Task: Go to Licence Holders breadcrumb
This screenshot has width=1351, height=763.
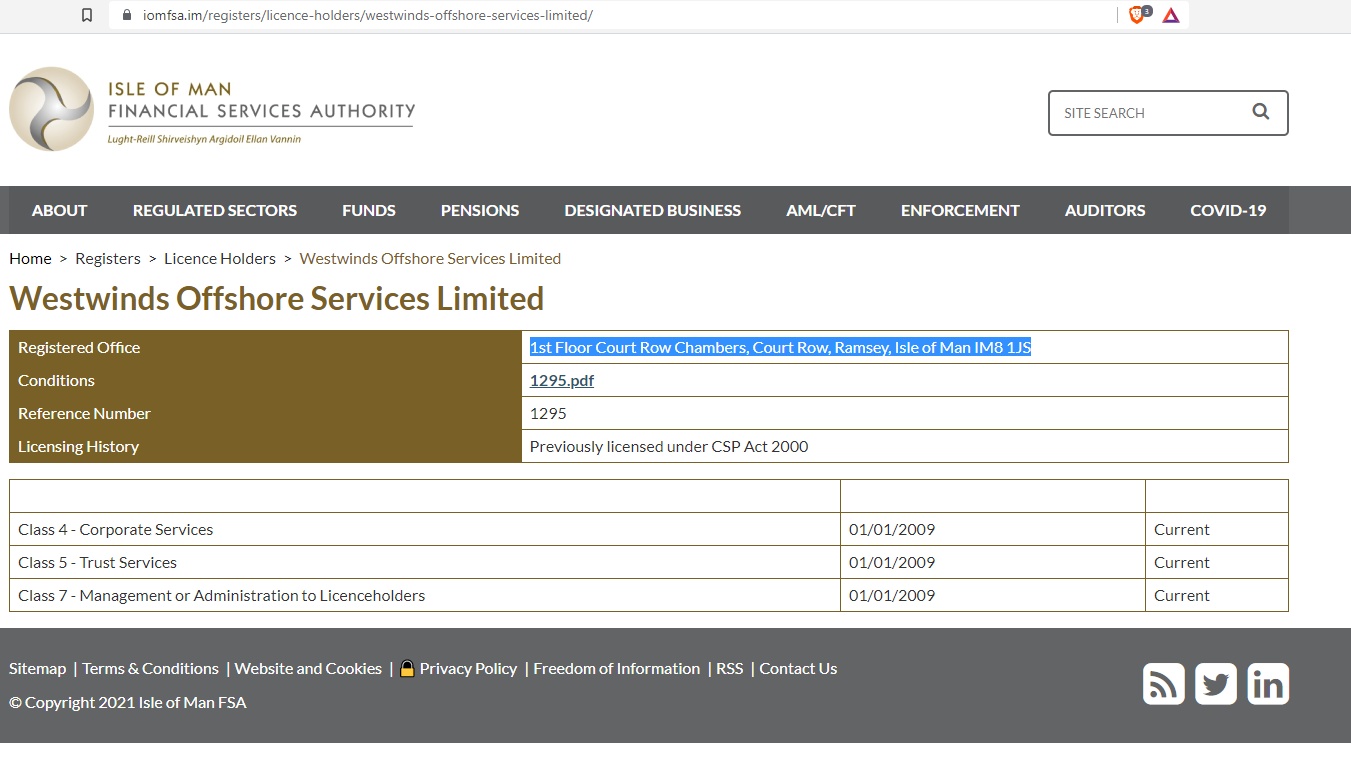Action: click(x=220, y=258)
